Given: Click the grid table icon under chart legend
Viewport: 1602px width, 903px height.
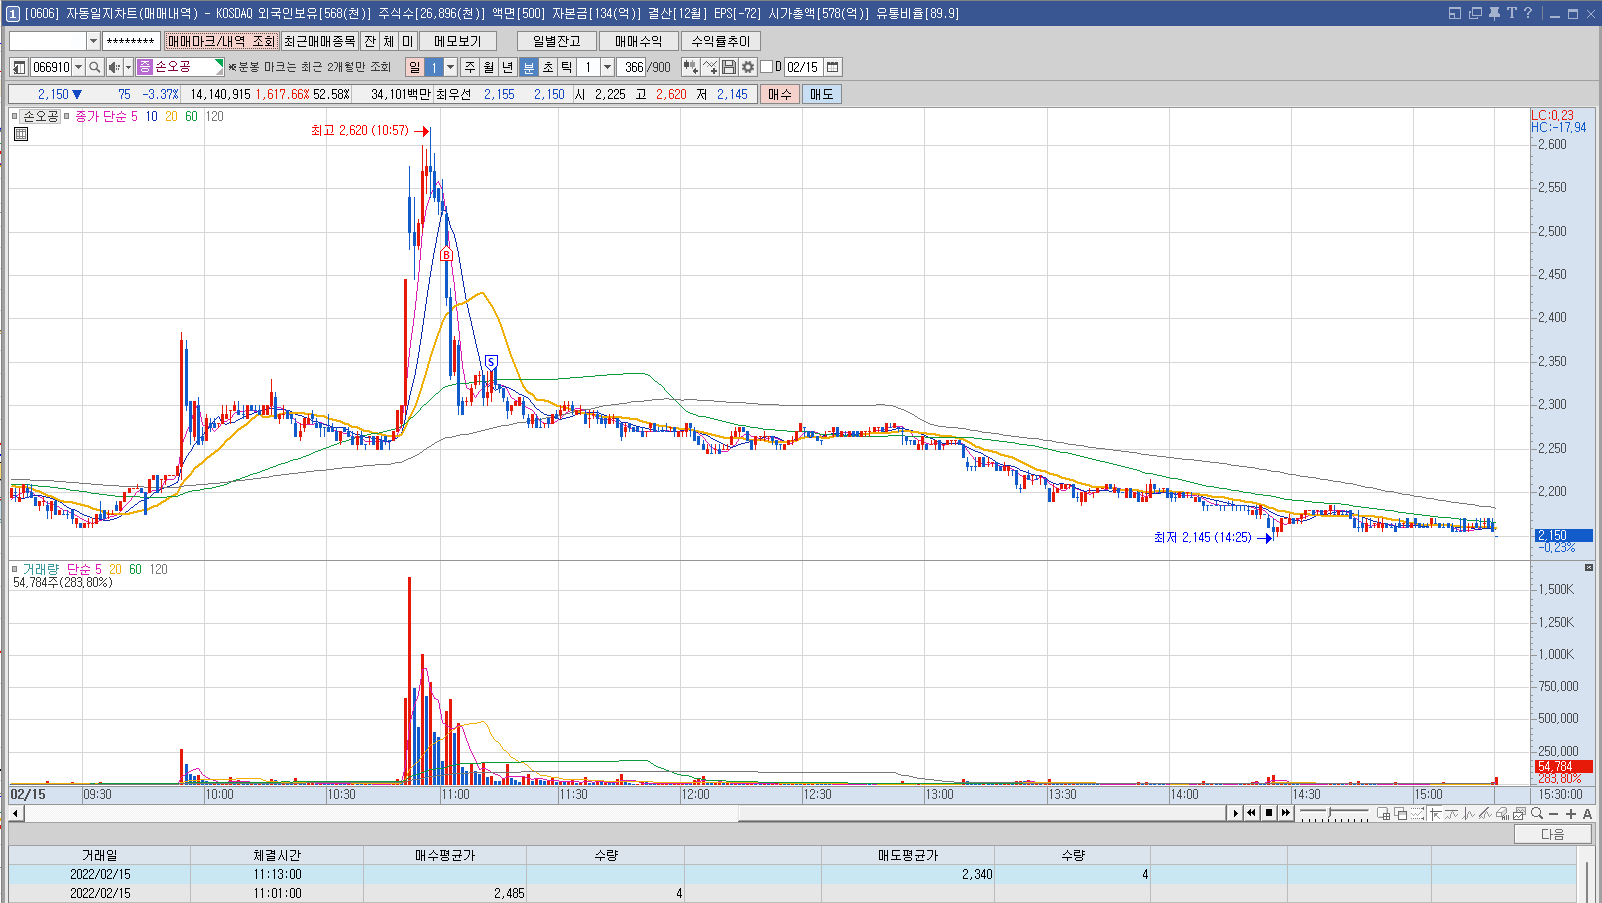Looking at the screenshot, I should 21,134.
